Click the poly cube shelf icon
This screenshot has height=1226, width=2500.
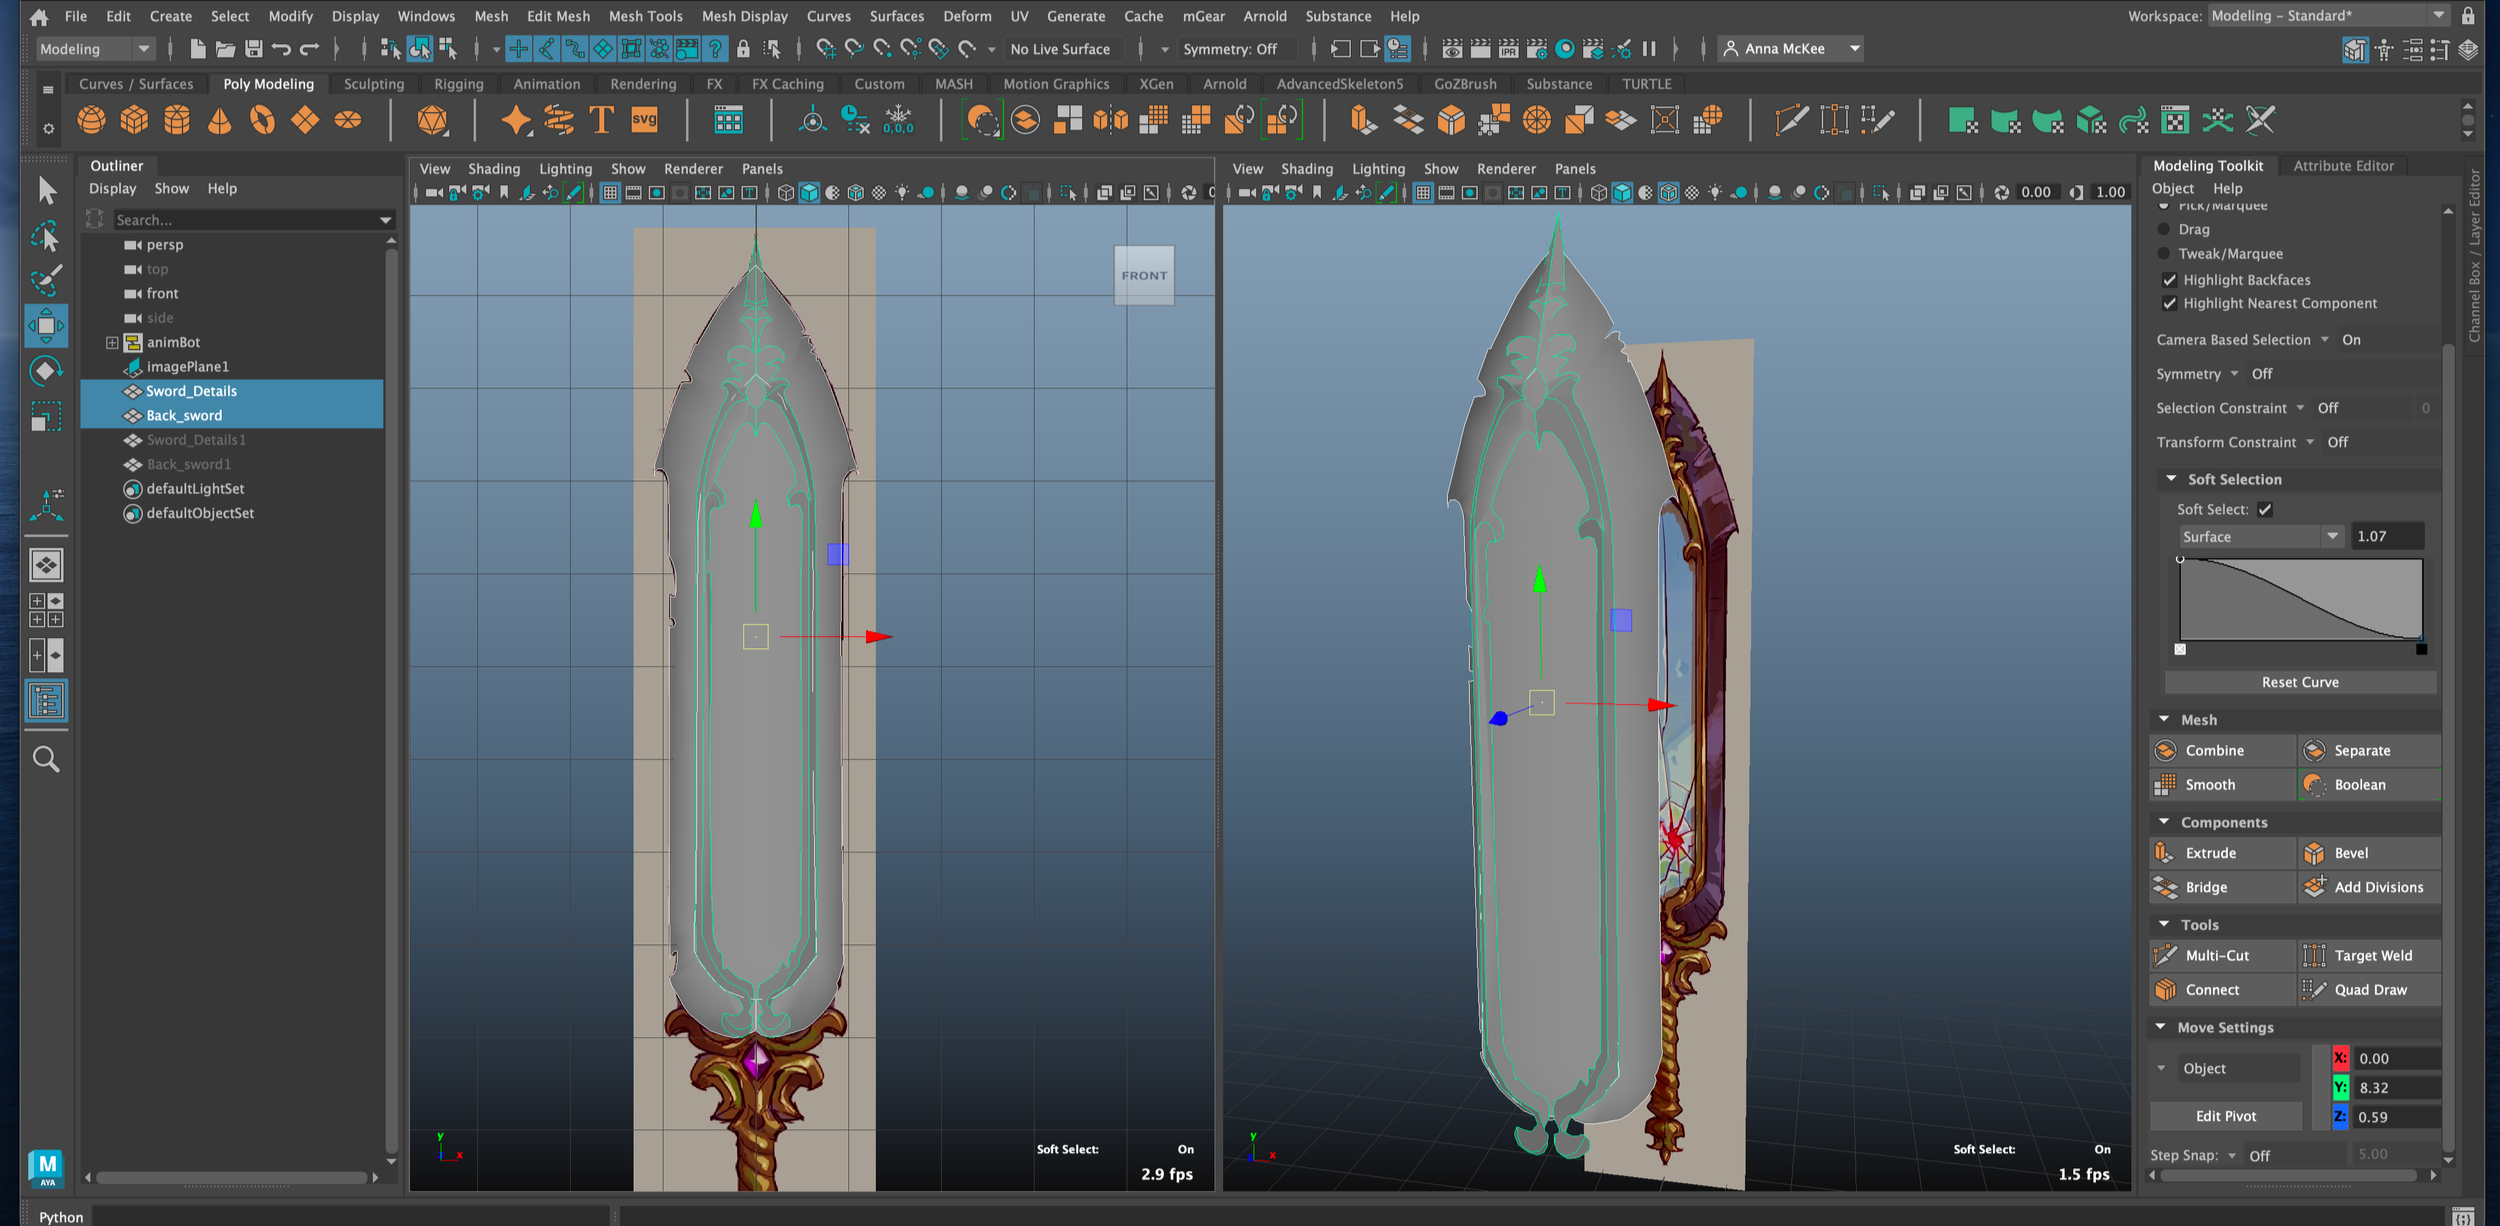[134, 121]
